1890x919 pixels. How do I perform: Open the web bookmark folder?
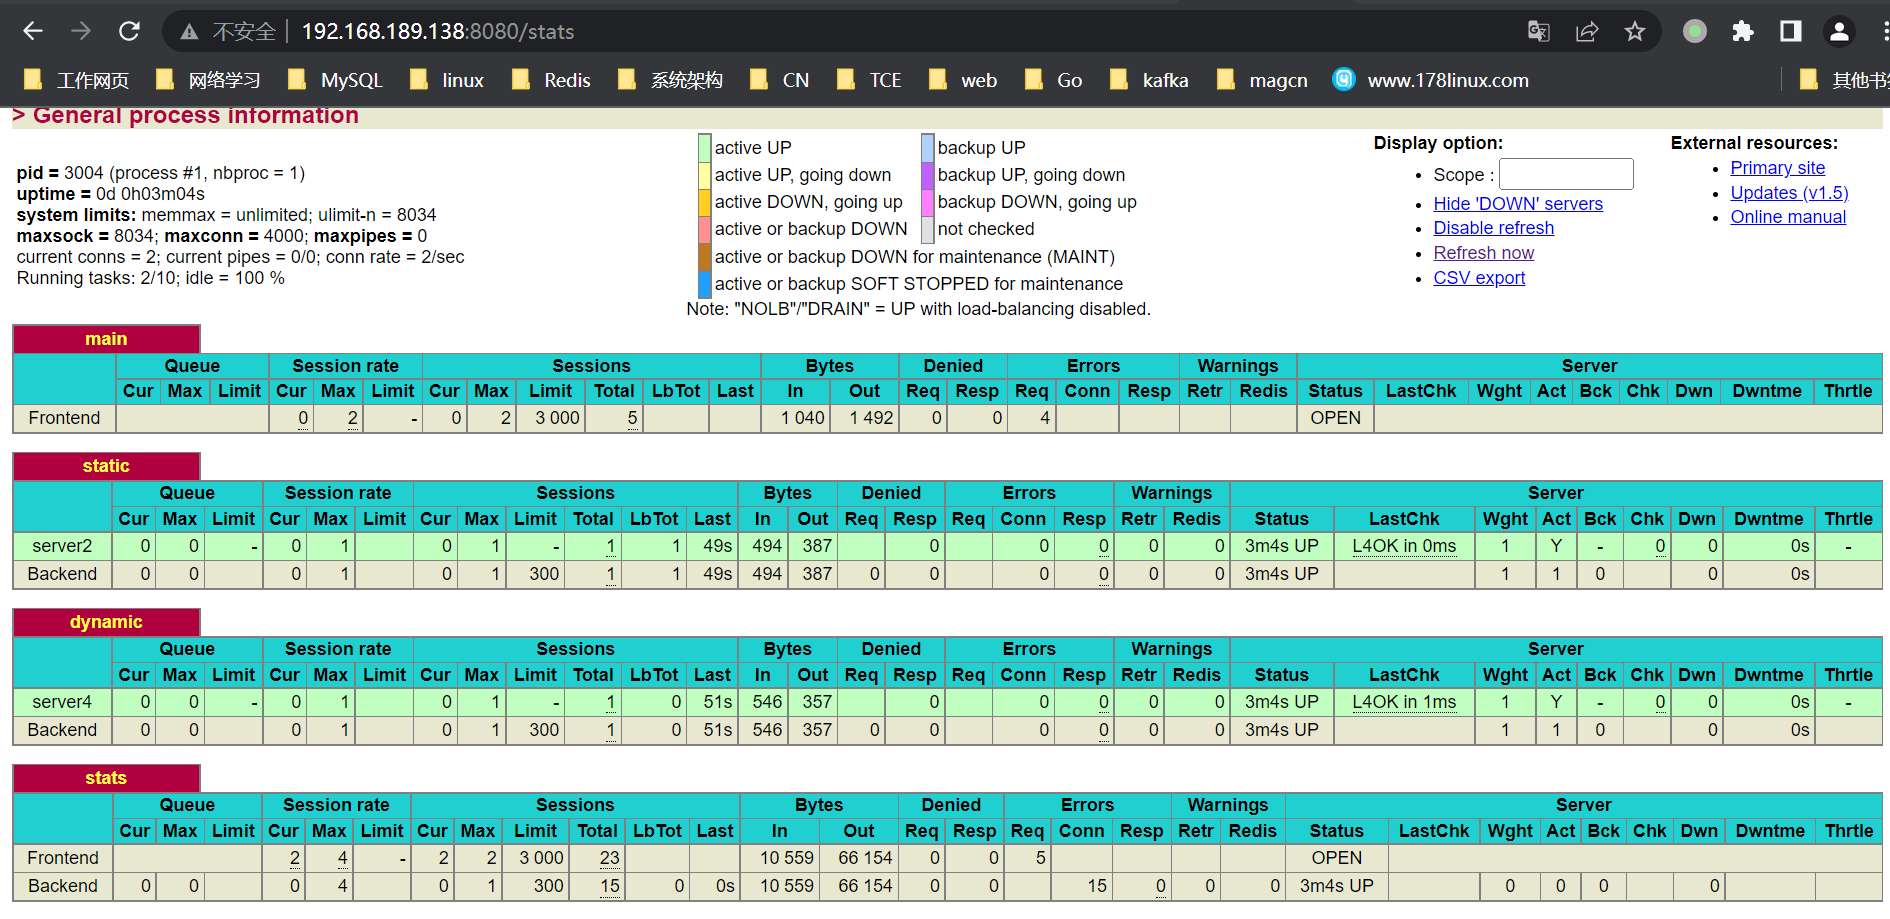click(963, 80)
